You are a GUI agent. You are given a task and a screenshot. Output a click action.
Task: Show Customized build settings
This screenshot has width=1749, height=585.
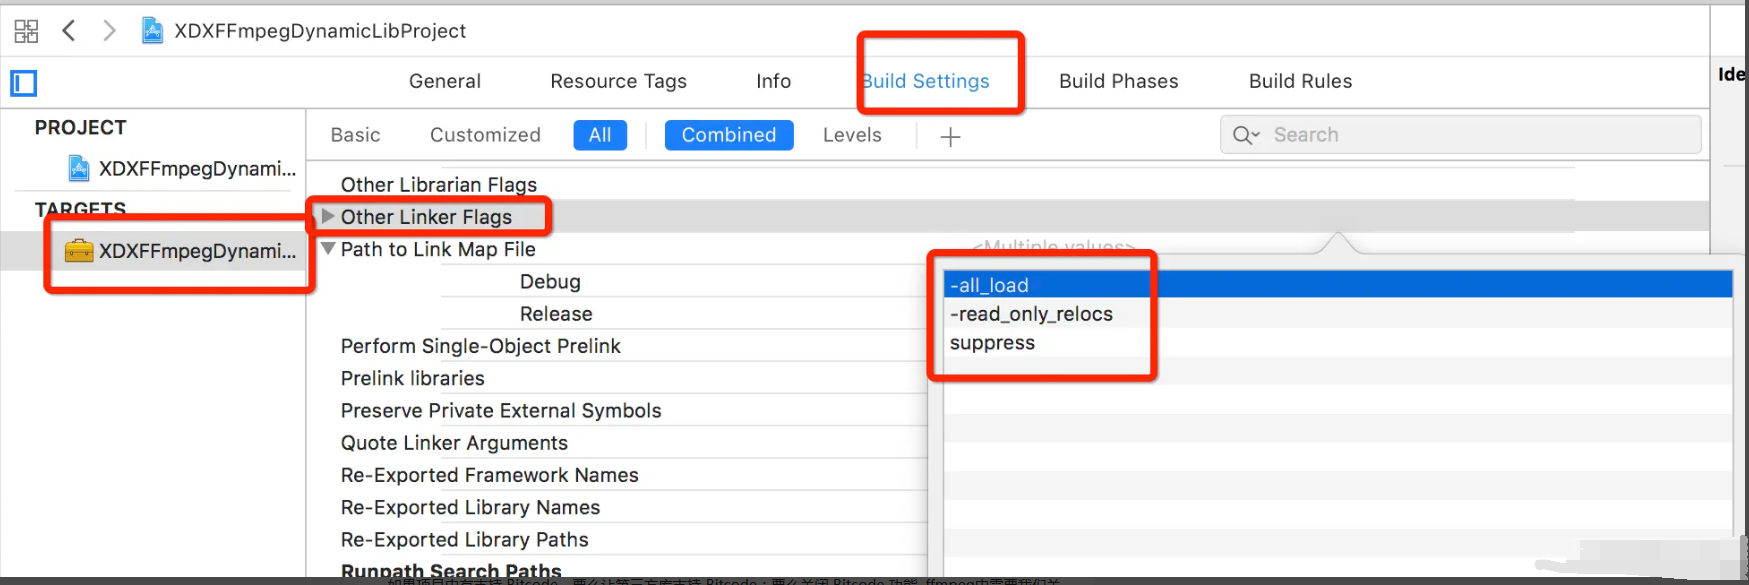pos(485,135)
